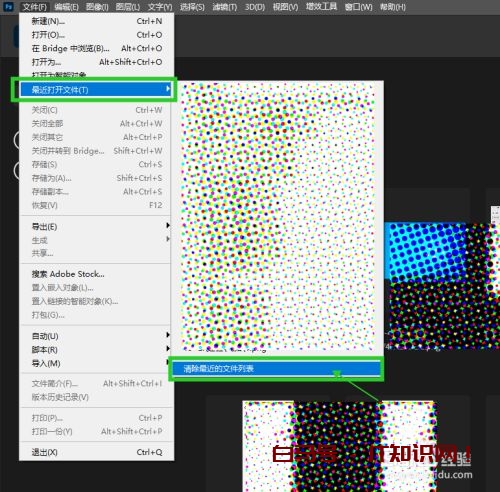Image resolution: width=500 pixels, height=492 pixels.
Task: Open the 选择(S) menu
Action: [x=192, y=7]
